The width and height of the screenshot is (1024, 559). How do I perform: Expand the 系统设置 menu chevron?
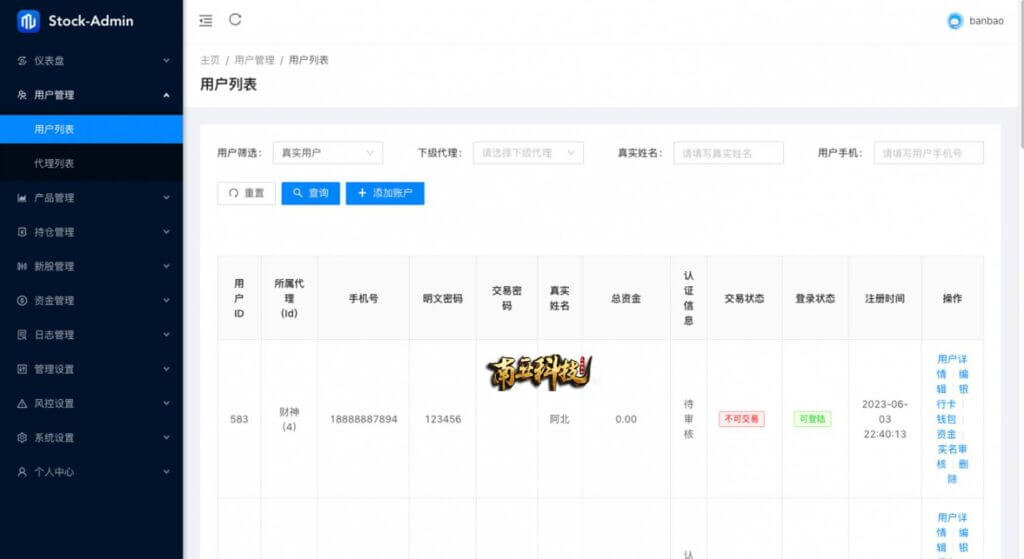point(167,438)
